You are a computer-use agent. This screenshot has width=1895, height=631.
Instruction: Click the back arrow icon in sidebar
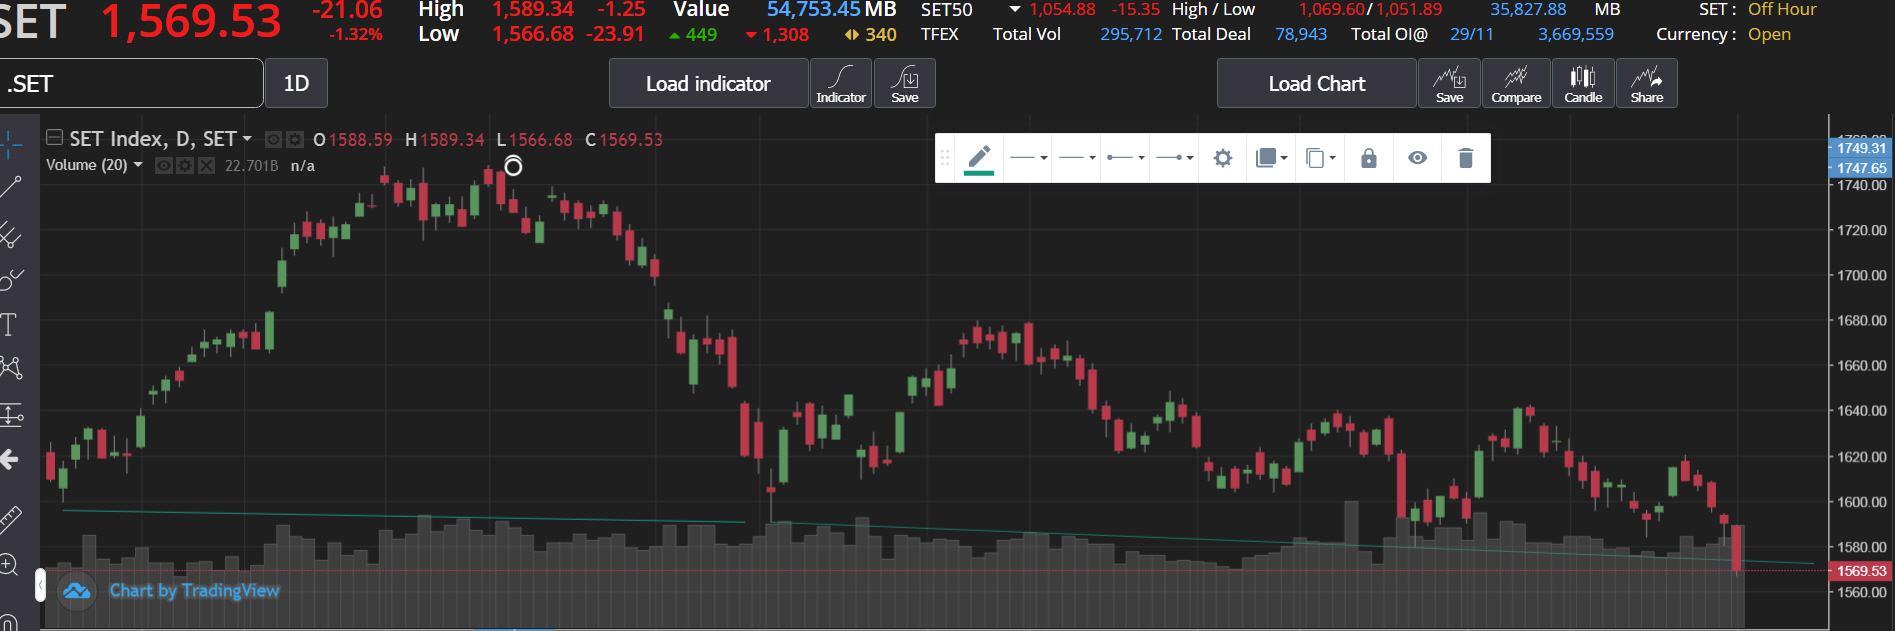(x=10, y=460)
